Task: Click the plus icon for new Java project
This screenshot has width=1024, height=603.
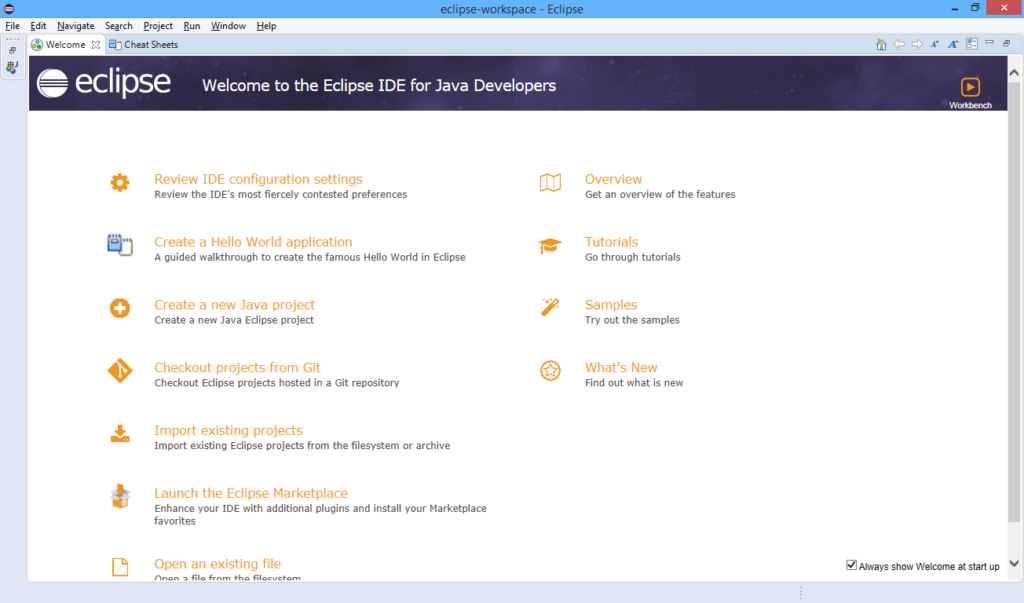Action: (x=120, y=308)
